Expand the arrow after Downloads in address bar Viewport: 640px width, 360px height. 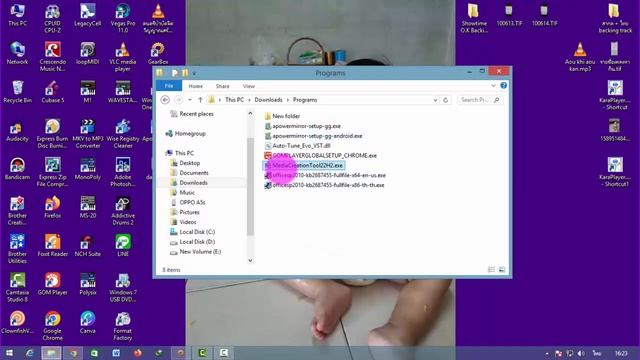pyautogui.click(x=288, y=100)
